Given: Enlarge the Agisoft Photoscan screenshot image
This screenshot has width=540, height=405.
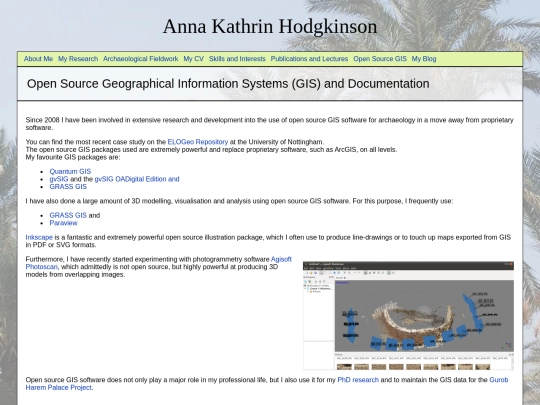Looking at the screenshot, I should [x=408, y=315].
